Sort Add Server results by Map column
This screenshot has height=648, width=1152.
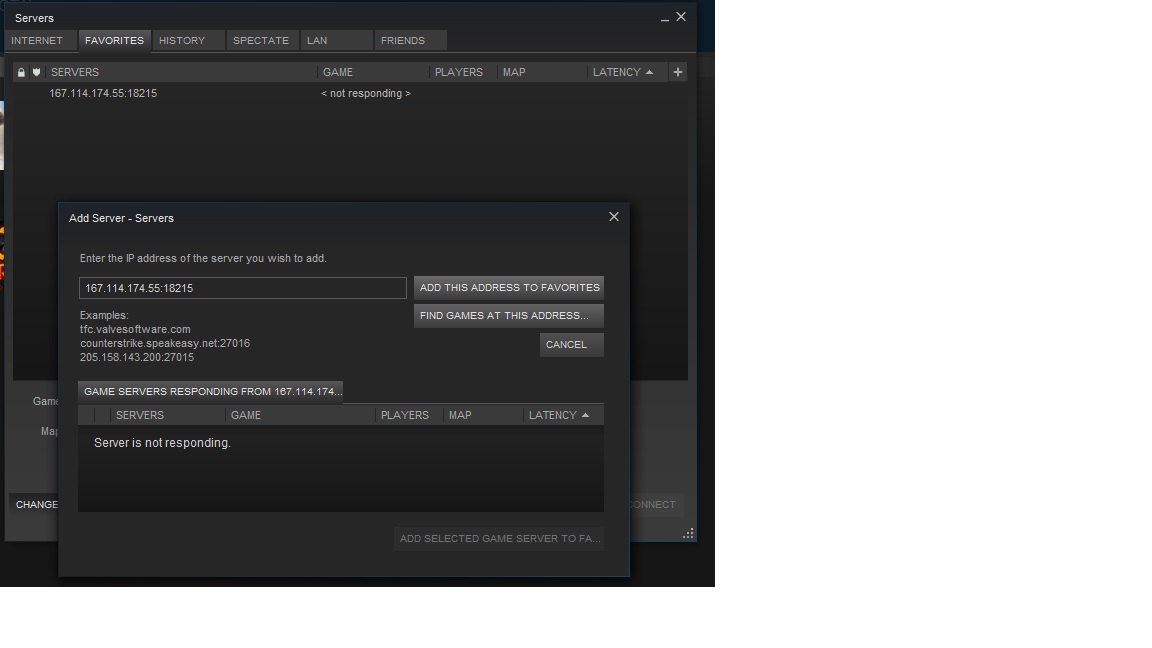pyautogui.click(x=483, y=415)
